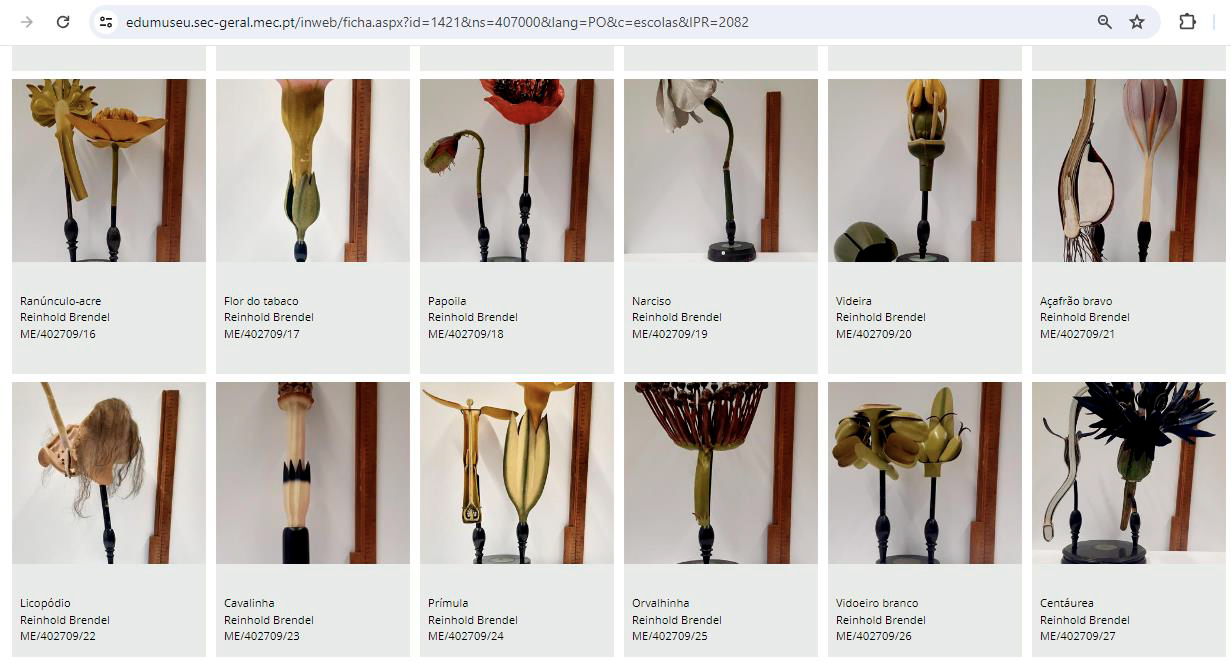Select the Licopódio model image
Image resolution: width=1231 pixels, height=663 pixels.
109,473
